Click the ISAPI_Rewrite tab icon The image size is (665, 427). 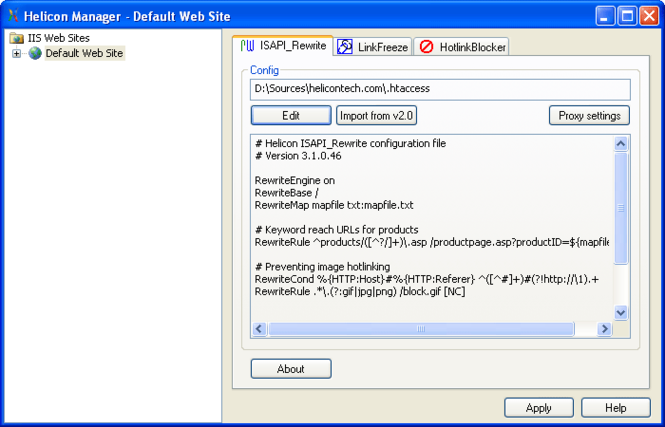point(247,45)
